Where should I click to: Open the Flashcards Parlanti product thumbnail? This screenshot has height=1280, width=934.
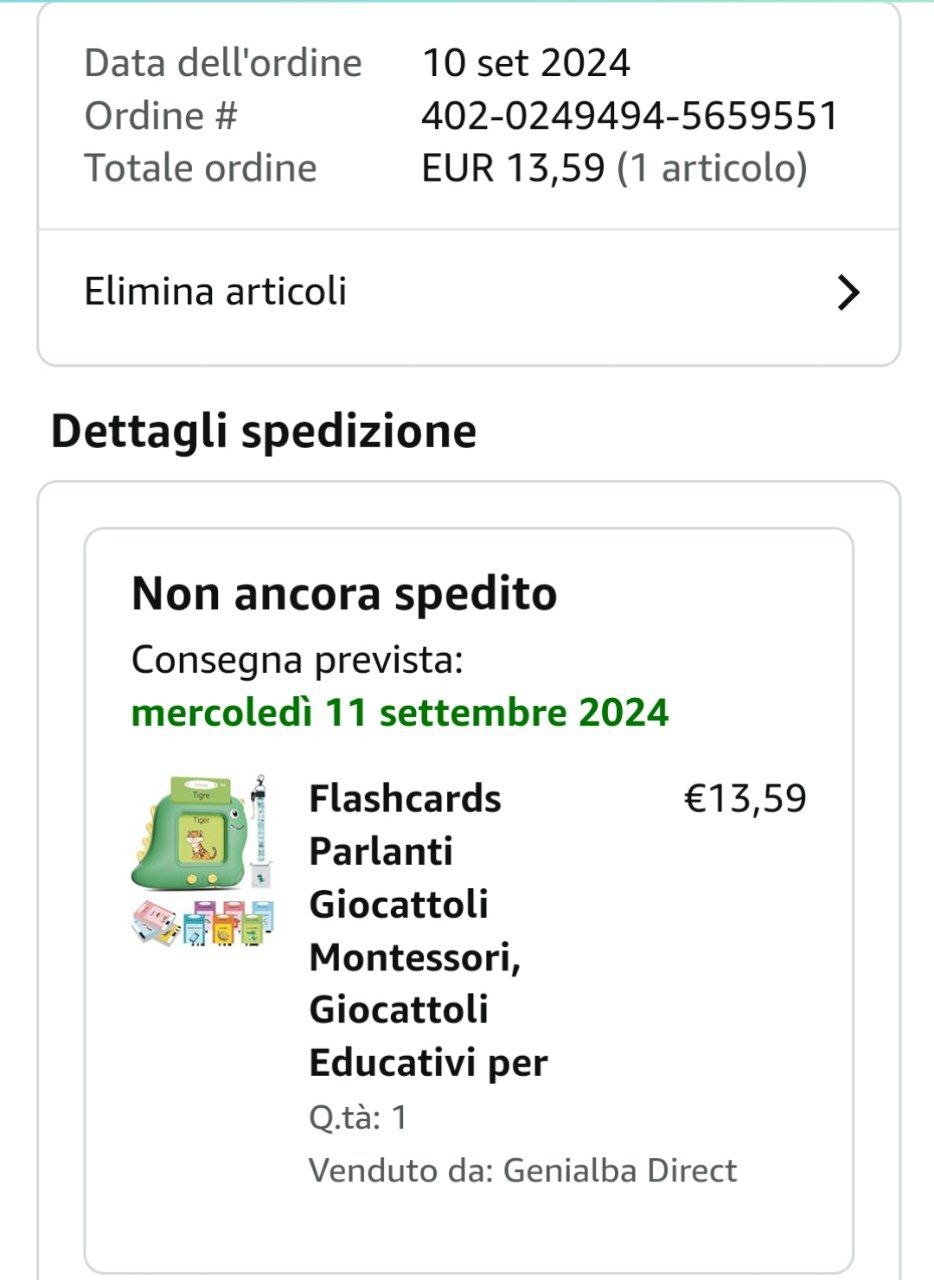tap(206, 860)
